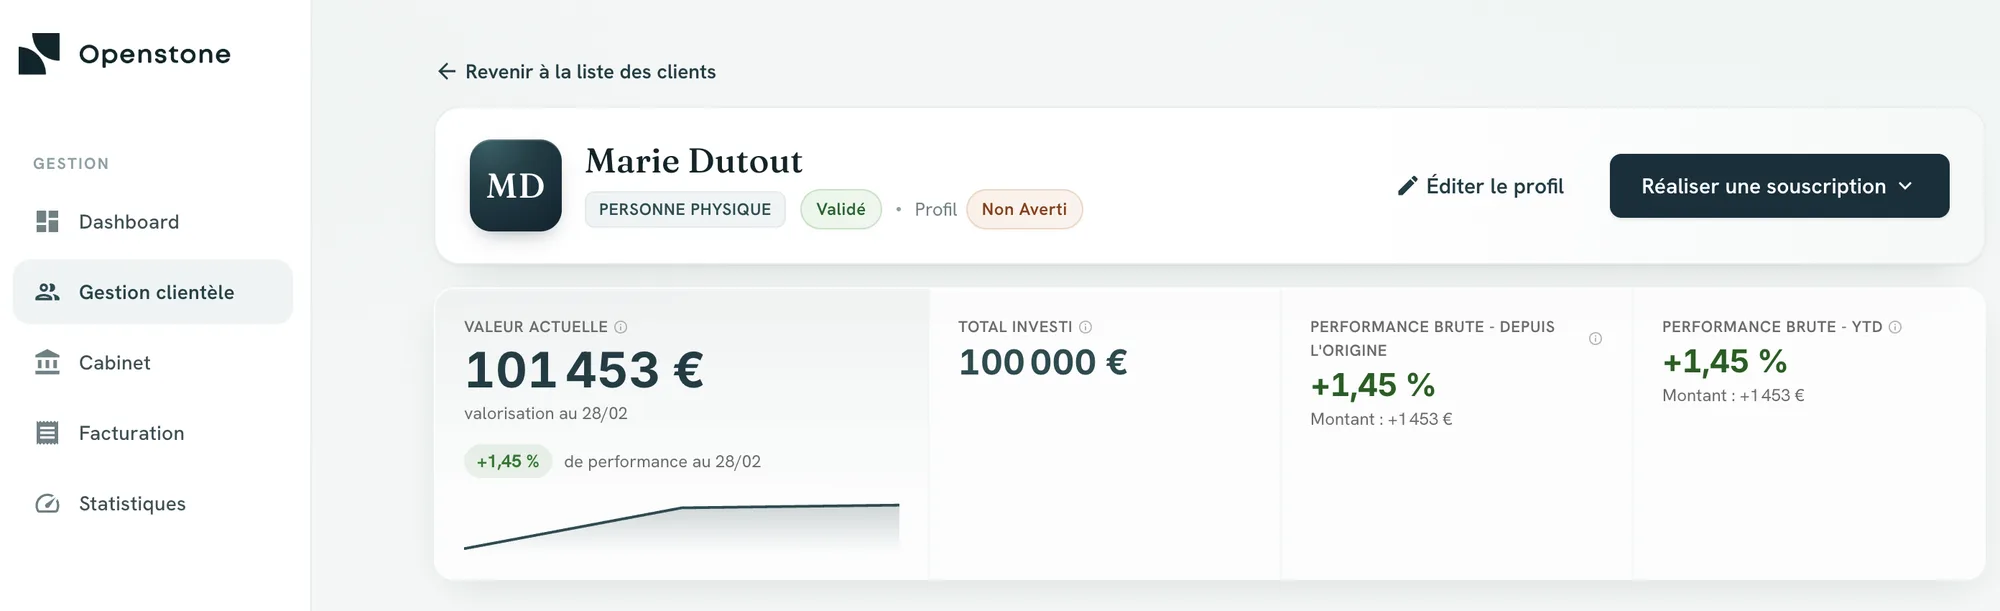Click the 101 453 € current value
Screen dimensions: 2000x611
585,370
